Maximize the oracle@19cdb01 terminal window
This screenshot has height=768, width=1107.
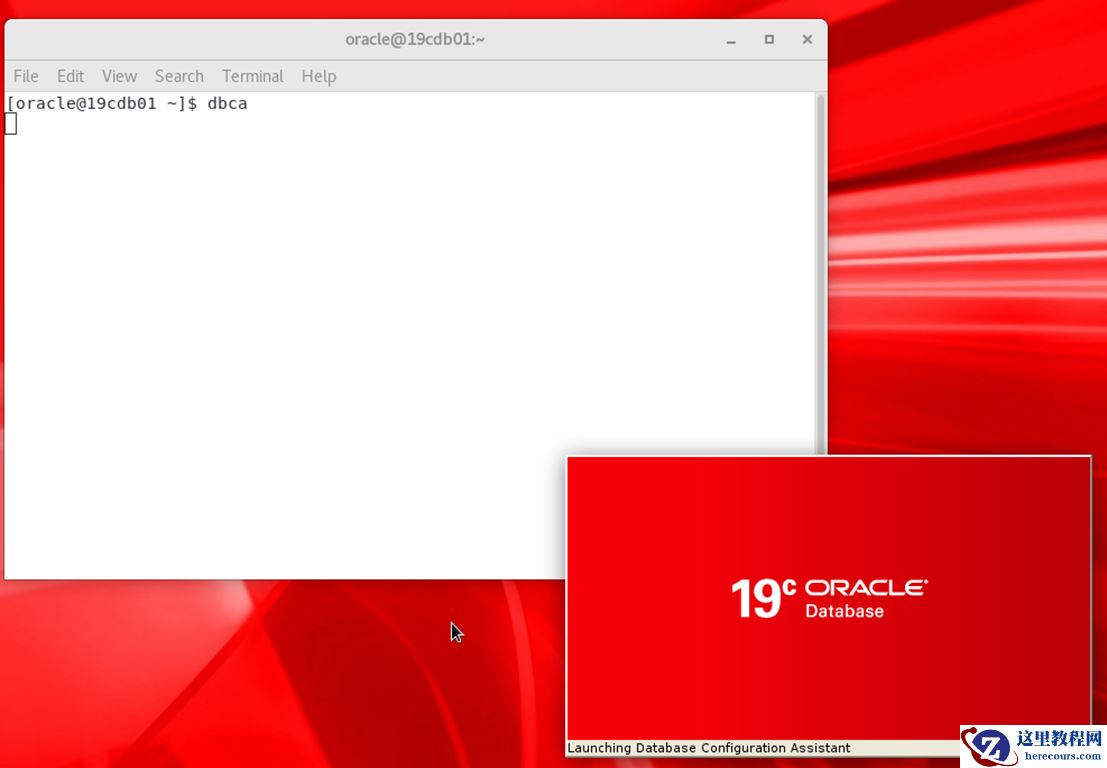770,40
